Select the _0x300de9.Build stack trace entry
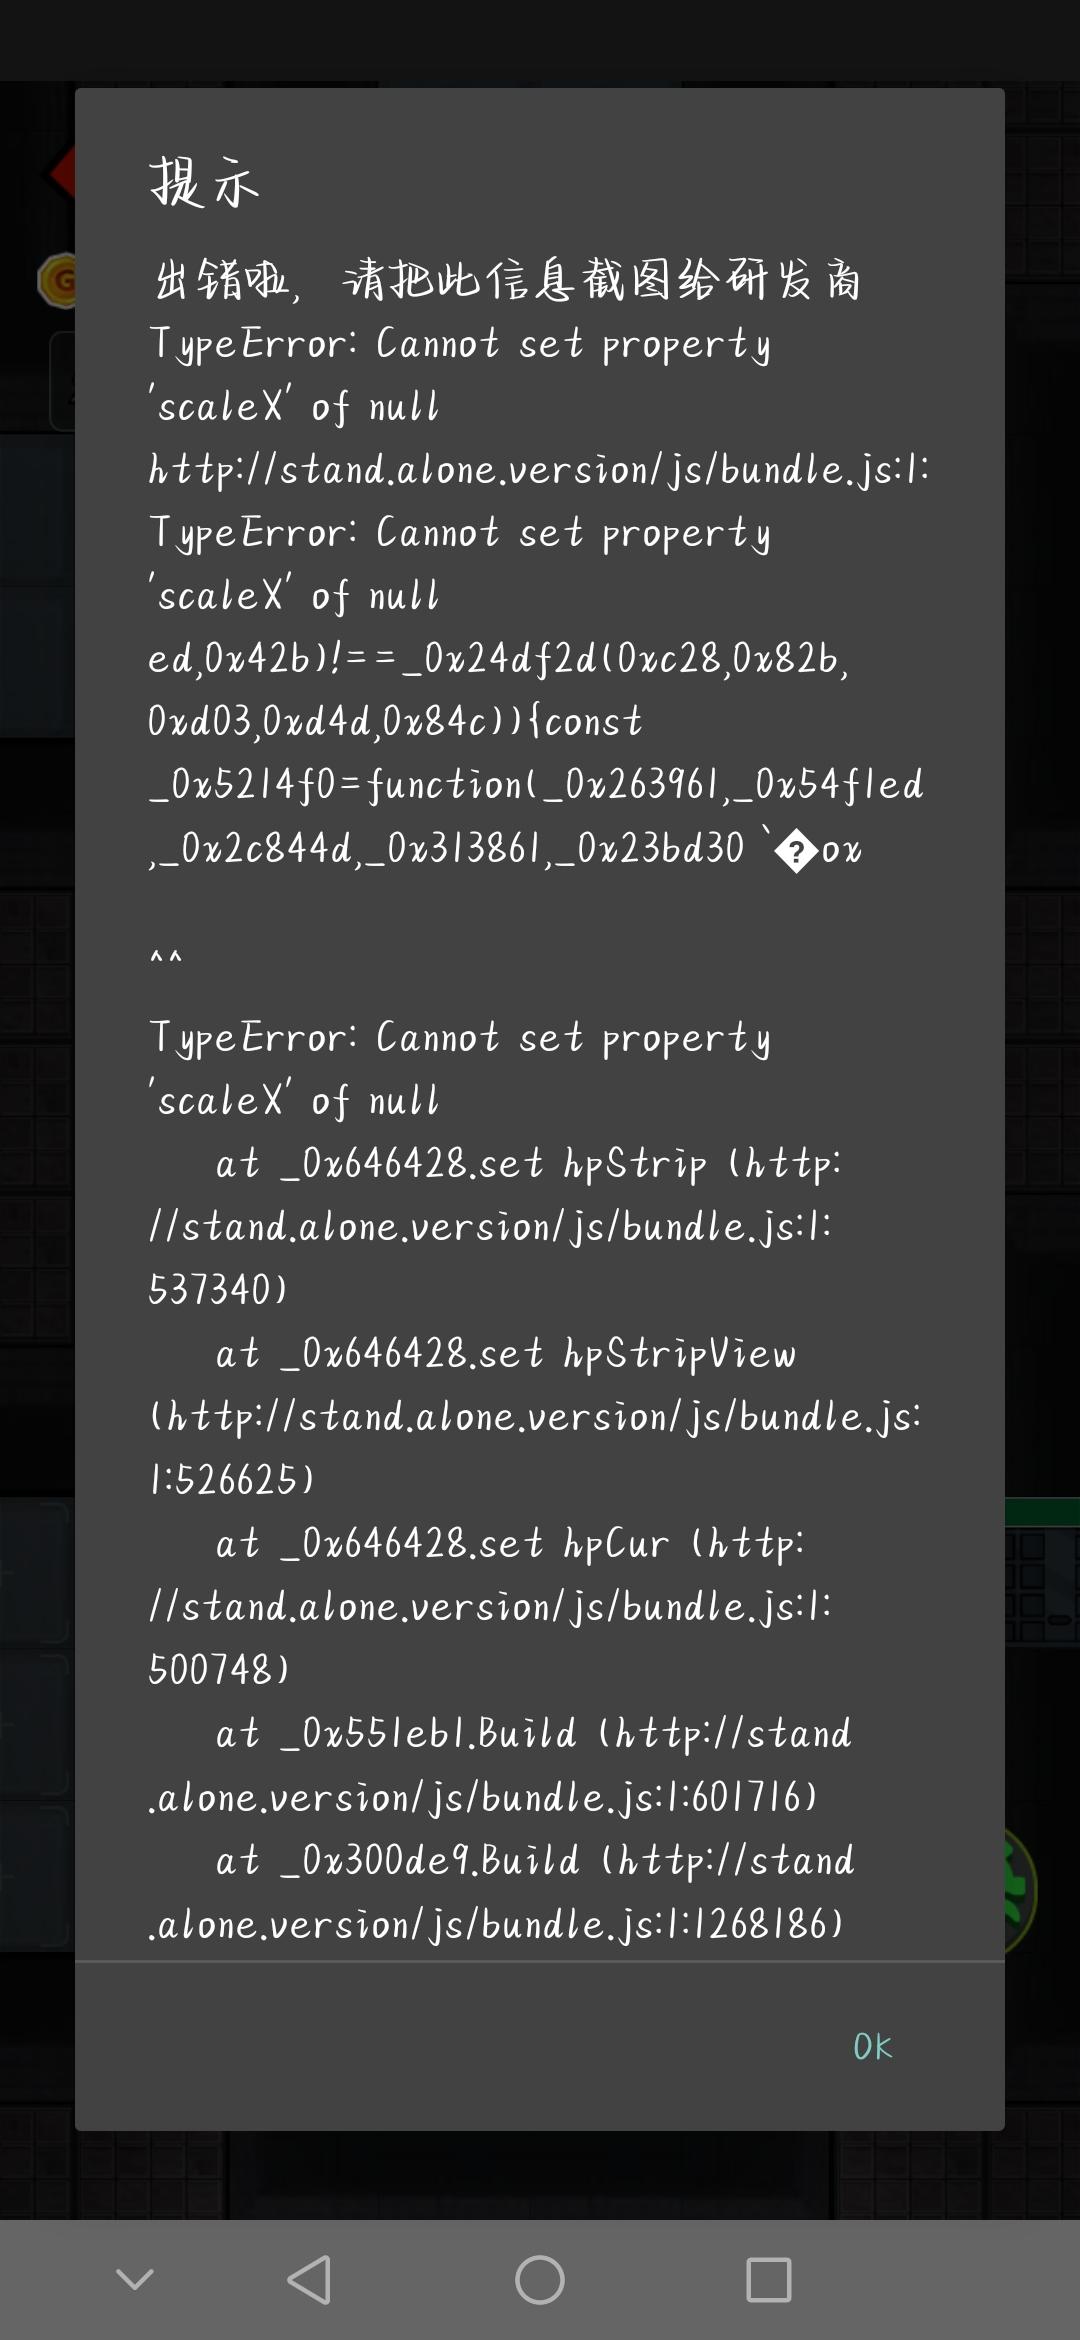The height and width of the screenshot is (2340, 1080). [502, 1892]
